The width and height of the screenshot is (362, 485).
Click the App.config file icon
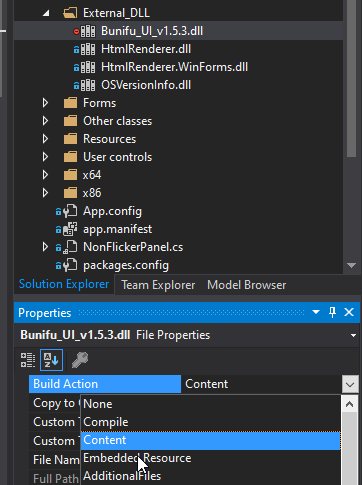point(70,211)
